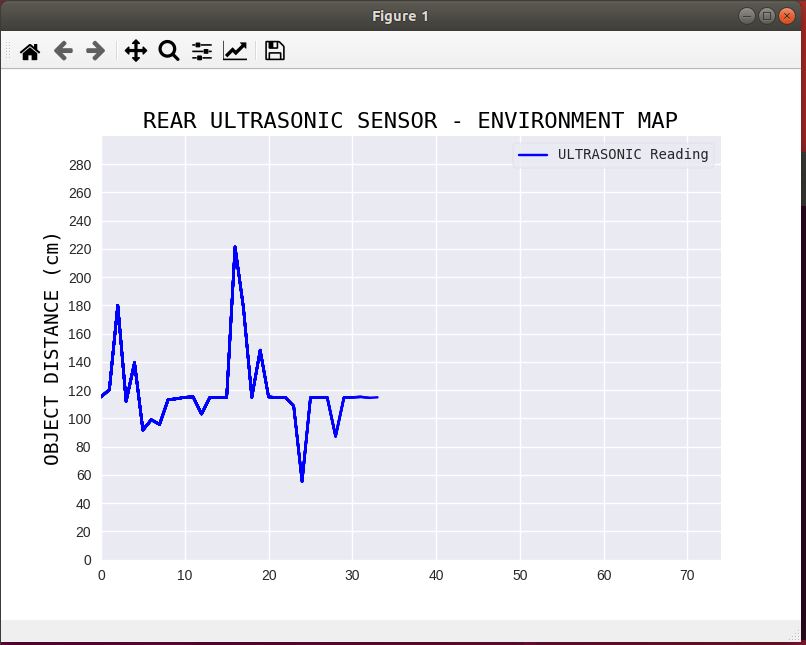The height and width of the screenshot is (645, 806).
Task: Minimize the Figure 1 window
Action: coord(747,16)
